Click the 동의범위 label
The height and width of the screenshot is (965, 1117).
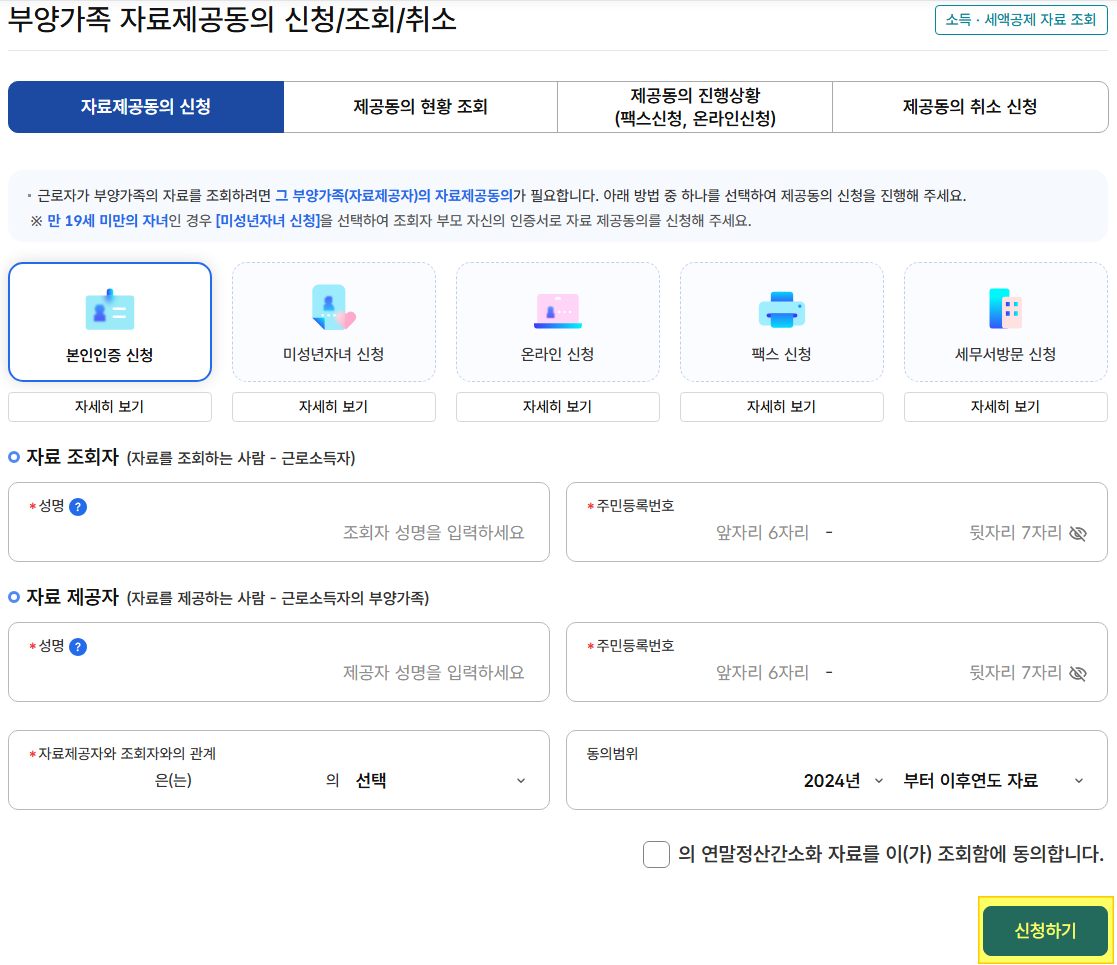612,753
